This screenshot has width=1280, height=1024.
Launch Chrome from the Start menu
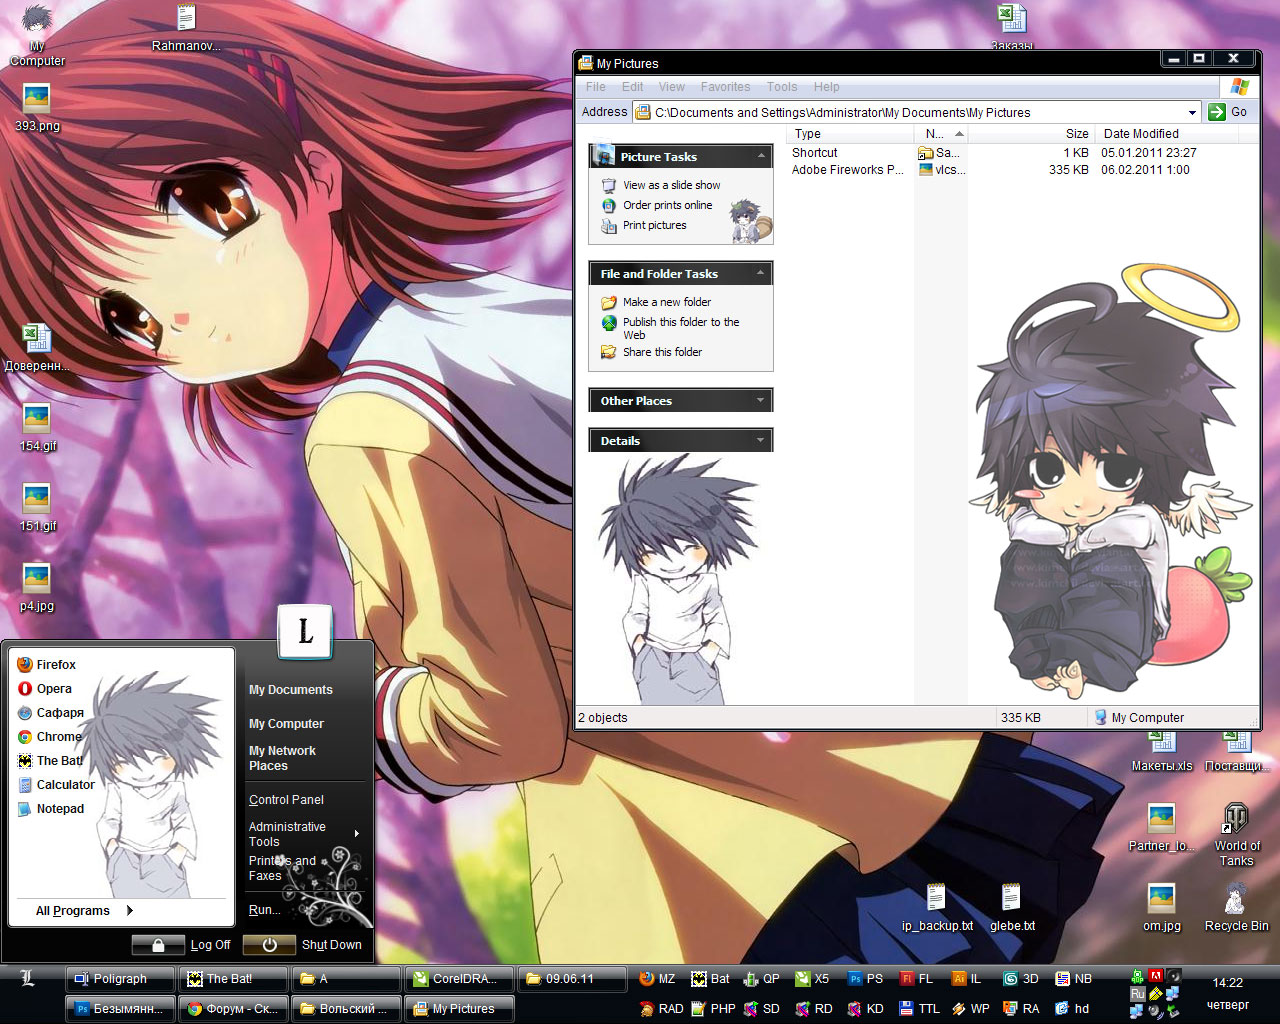(x=49, y=736)
